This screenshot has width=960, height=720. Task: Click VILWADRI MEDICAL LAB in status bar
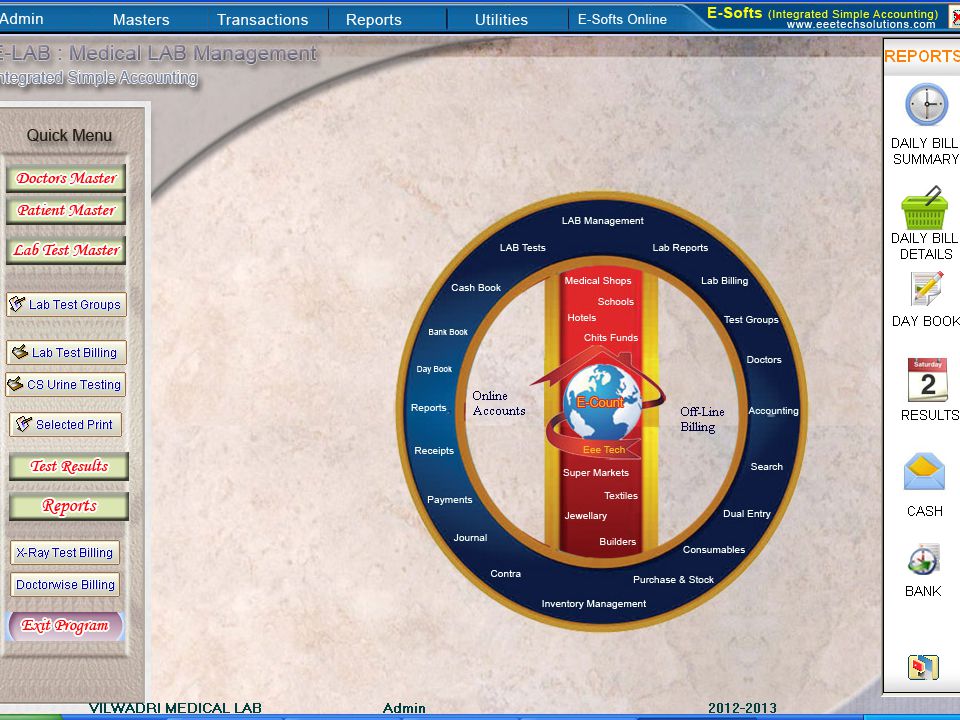tap(175, 708)
